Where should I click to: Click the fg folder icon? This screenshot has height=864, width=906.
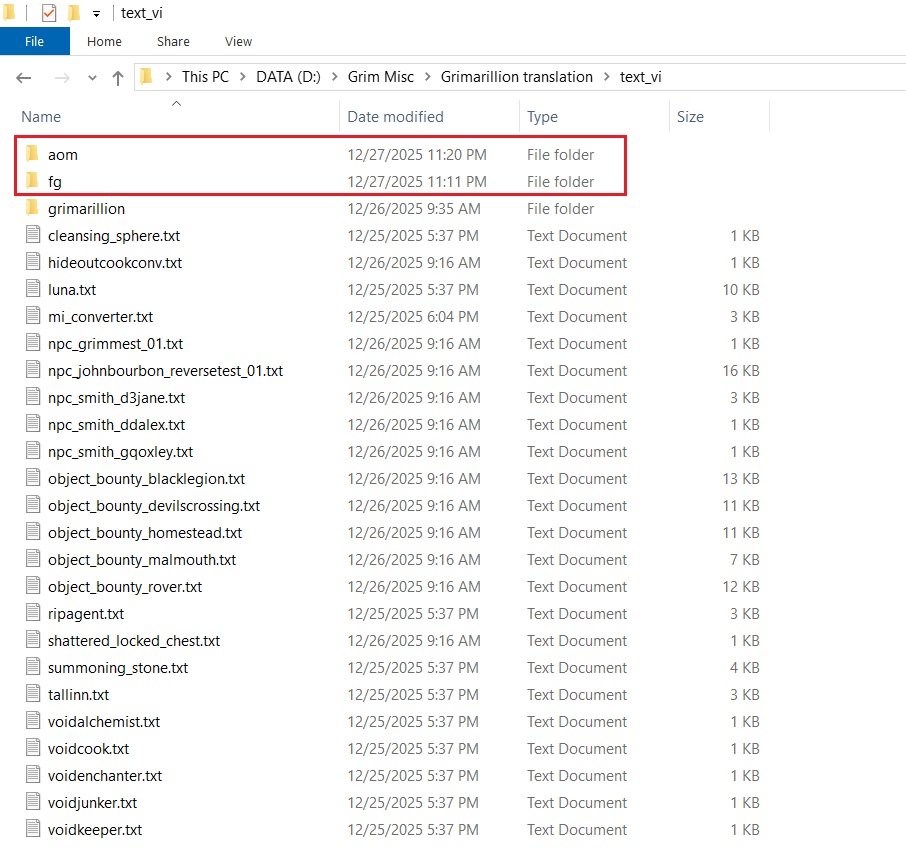(x=32, y=182)
